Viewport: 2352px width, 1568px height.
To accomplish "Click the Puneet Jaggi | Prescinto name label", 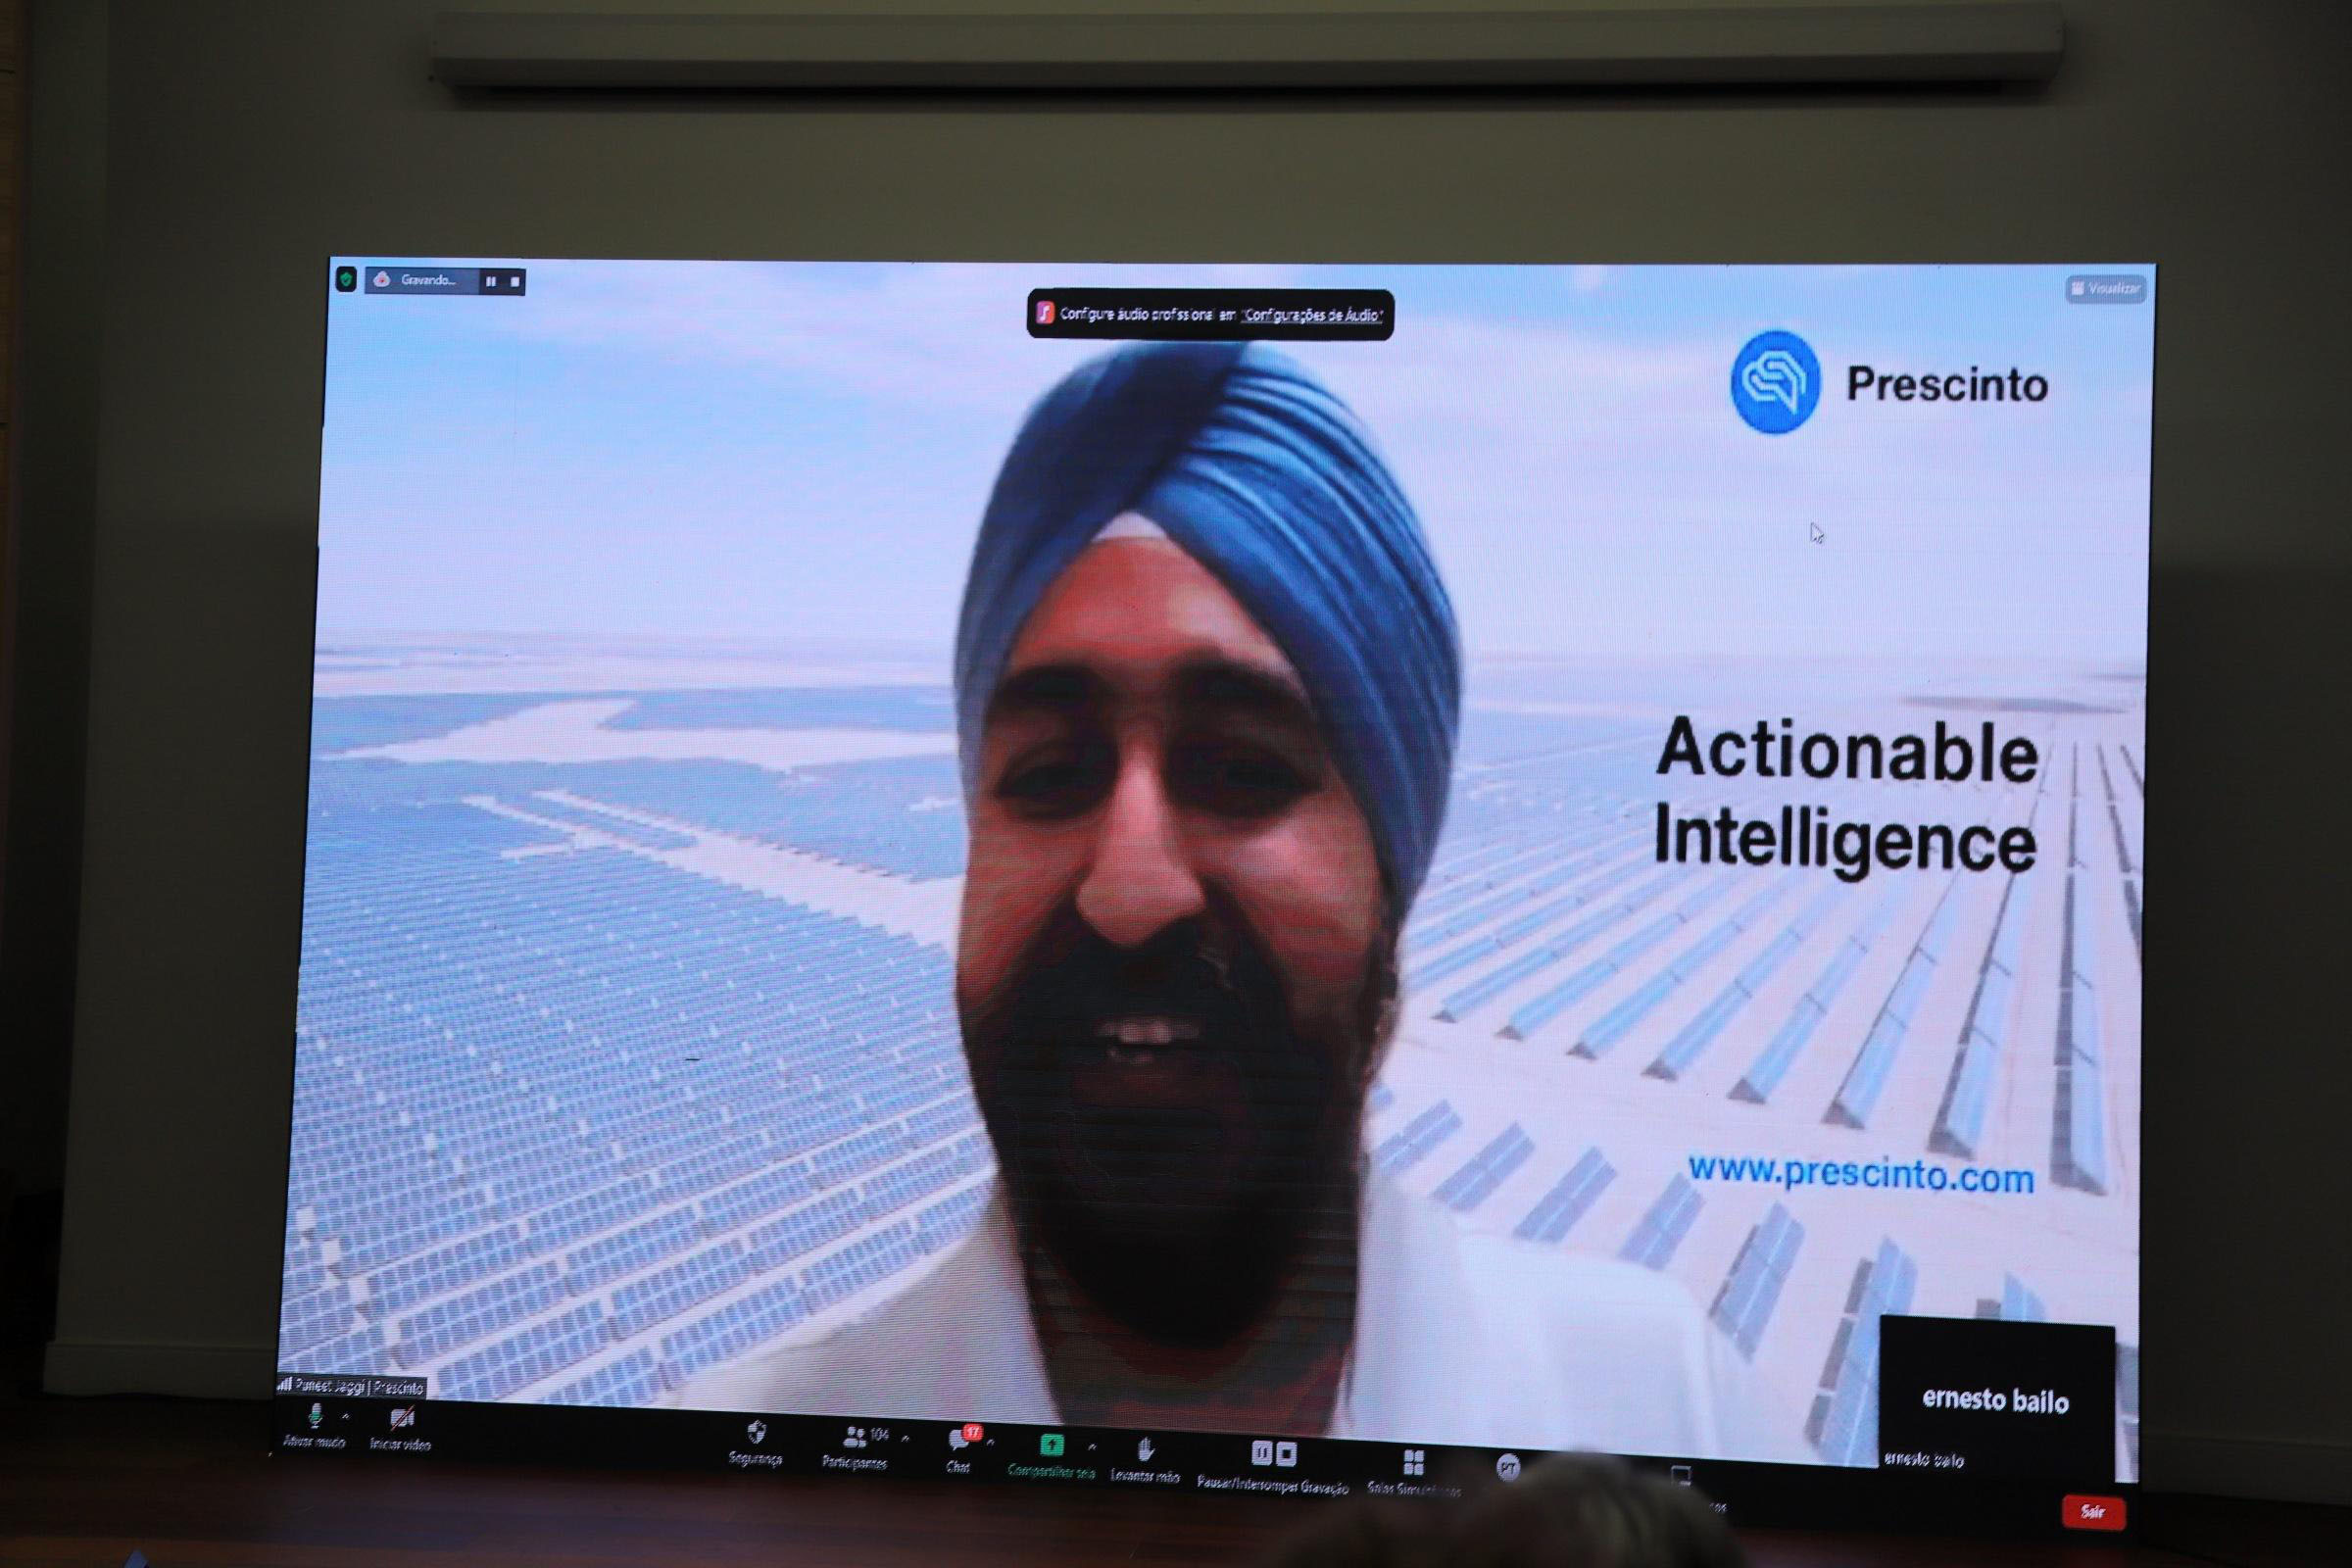I will [x=352, y=1387].
